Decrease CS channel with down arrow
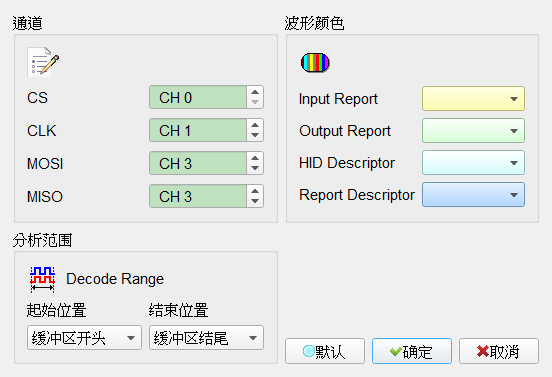Viewport: 552px width, 377px height. [255, 102]
